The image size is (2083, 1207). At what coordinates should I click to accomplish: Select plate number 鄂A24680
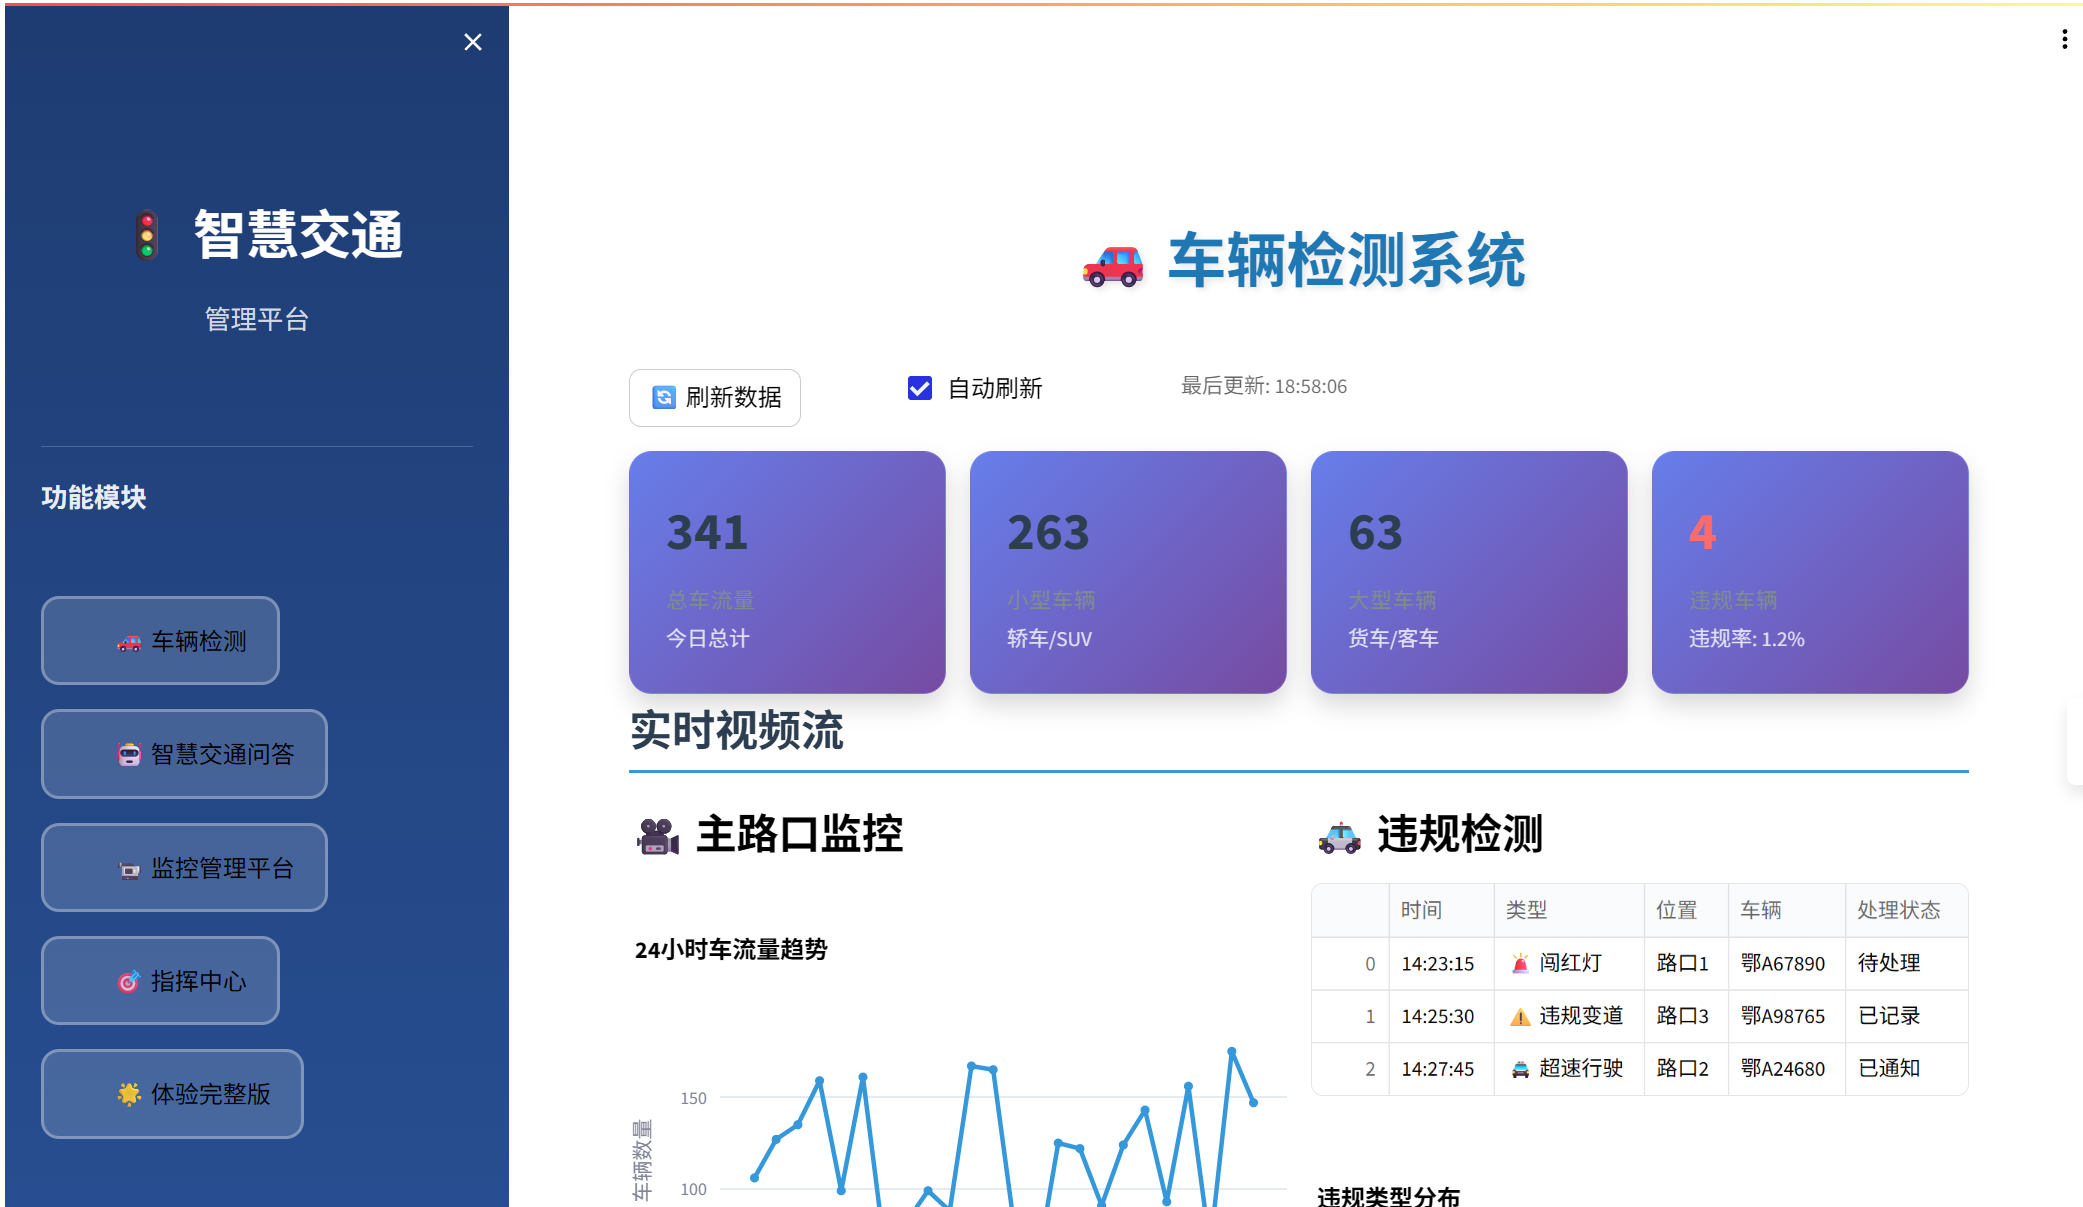[1786, 1069]
